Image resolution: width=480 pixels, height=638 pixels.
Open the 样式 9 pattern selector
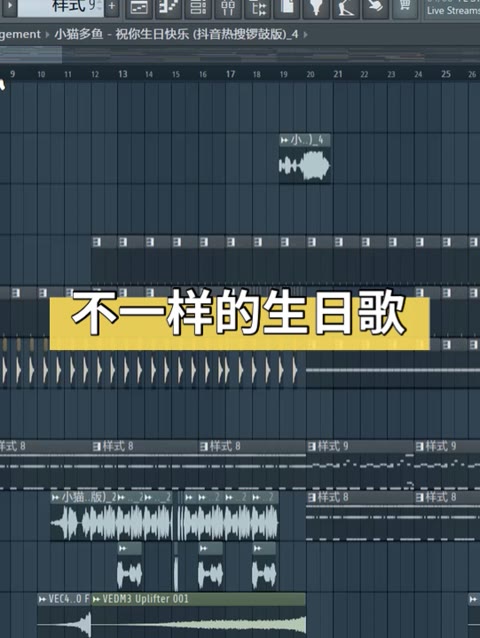pyautogui.click(x=61, y=7)
